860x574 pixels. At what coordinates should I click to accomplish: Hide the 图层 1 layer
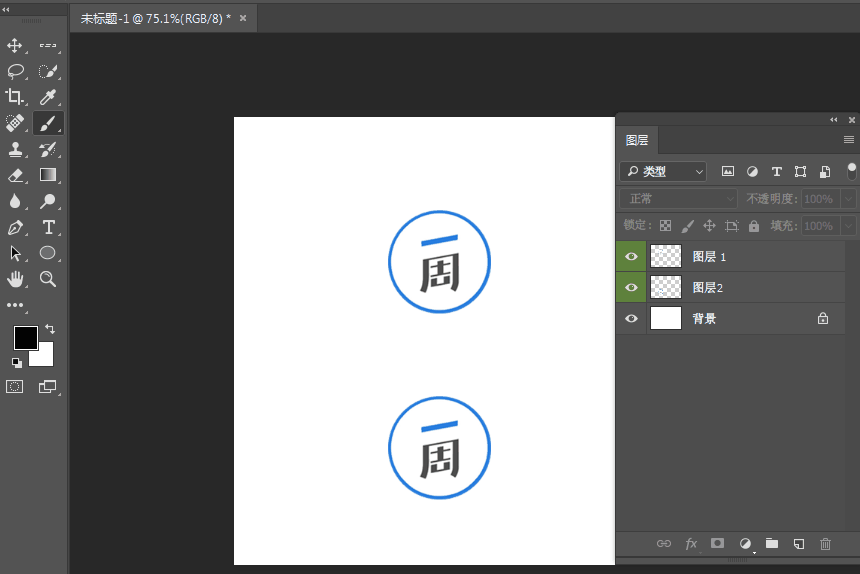point(631,257)
